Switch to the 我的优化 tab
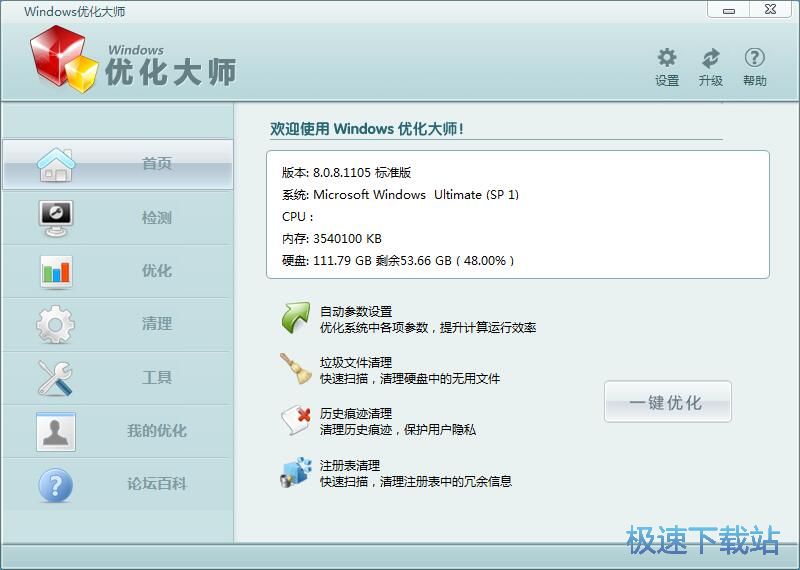800x570 pixels. pyautogui.click(x=118, y=431)
